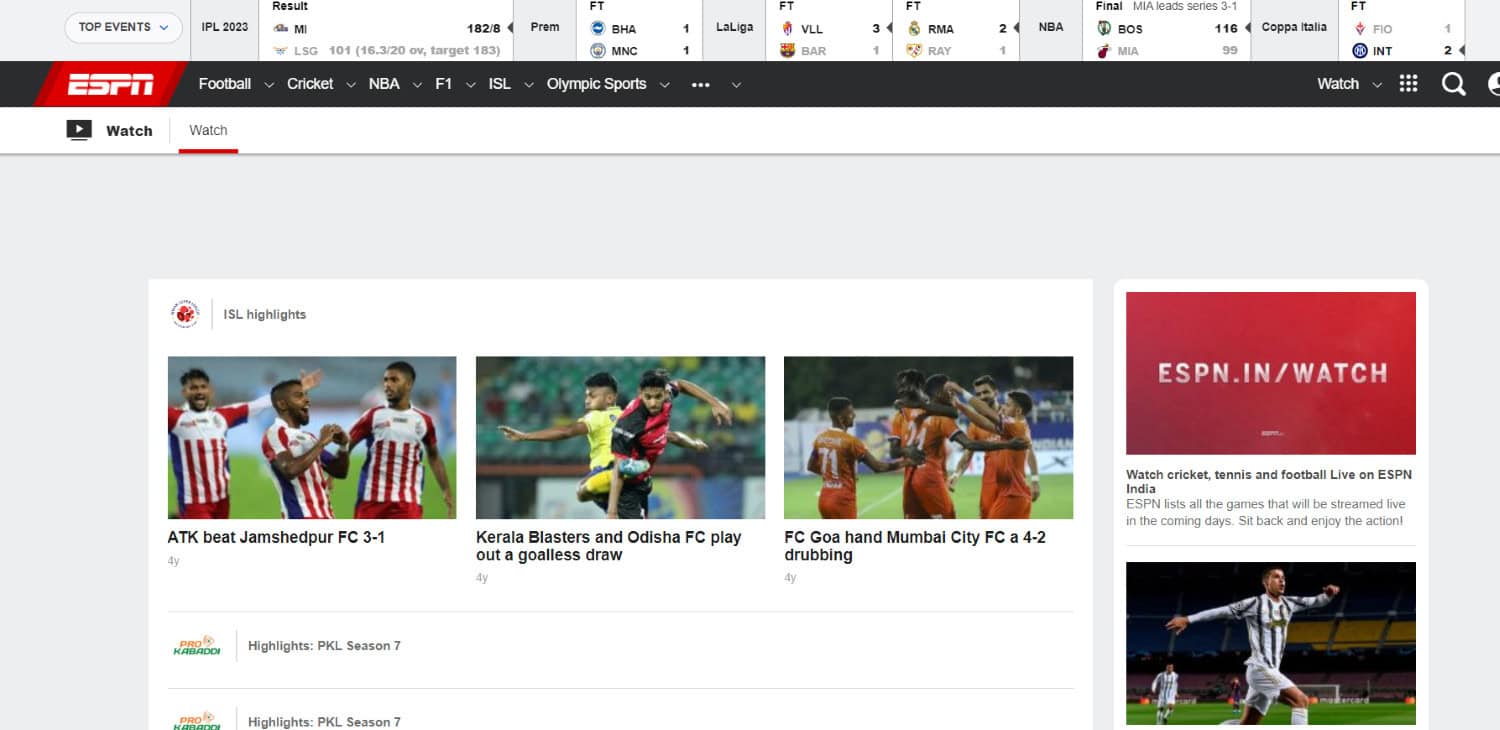Click the MI team logo in scoreboard
The image size is (1500, 730).
tap(281, 29)
